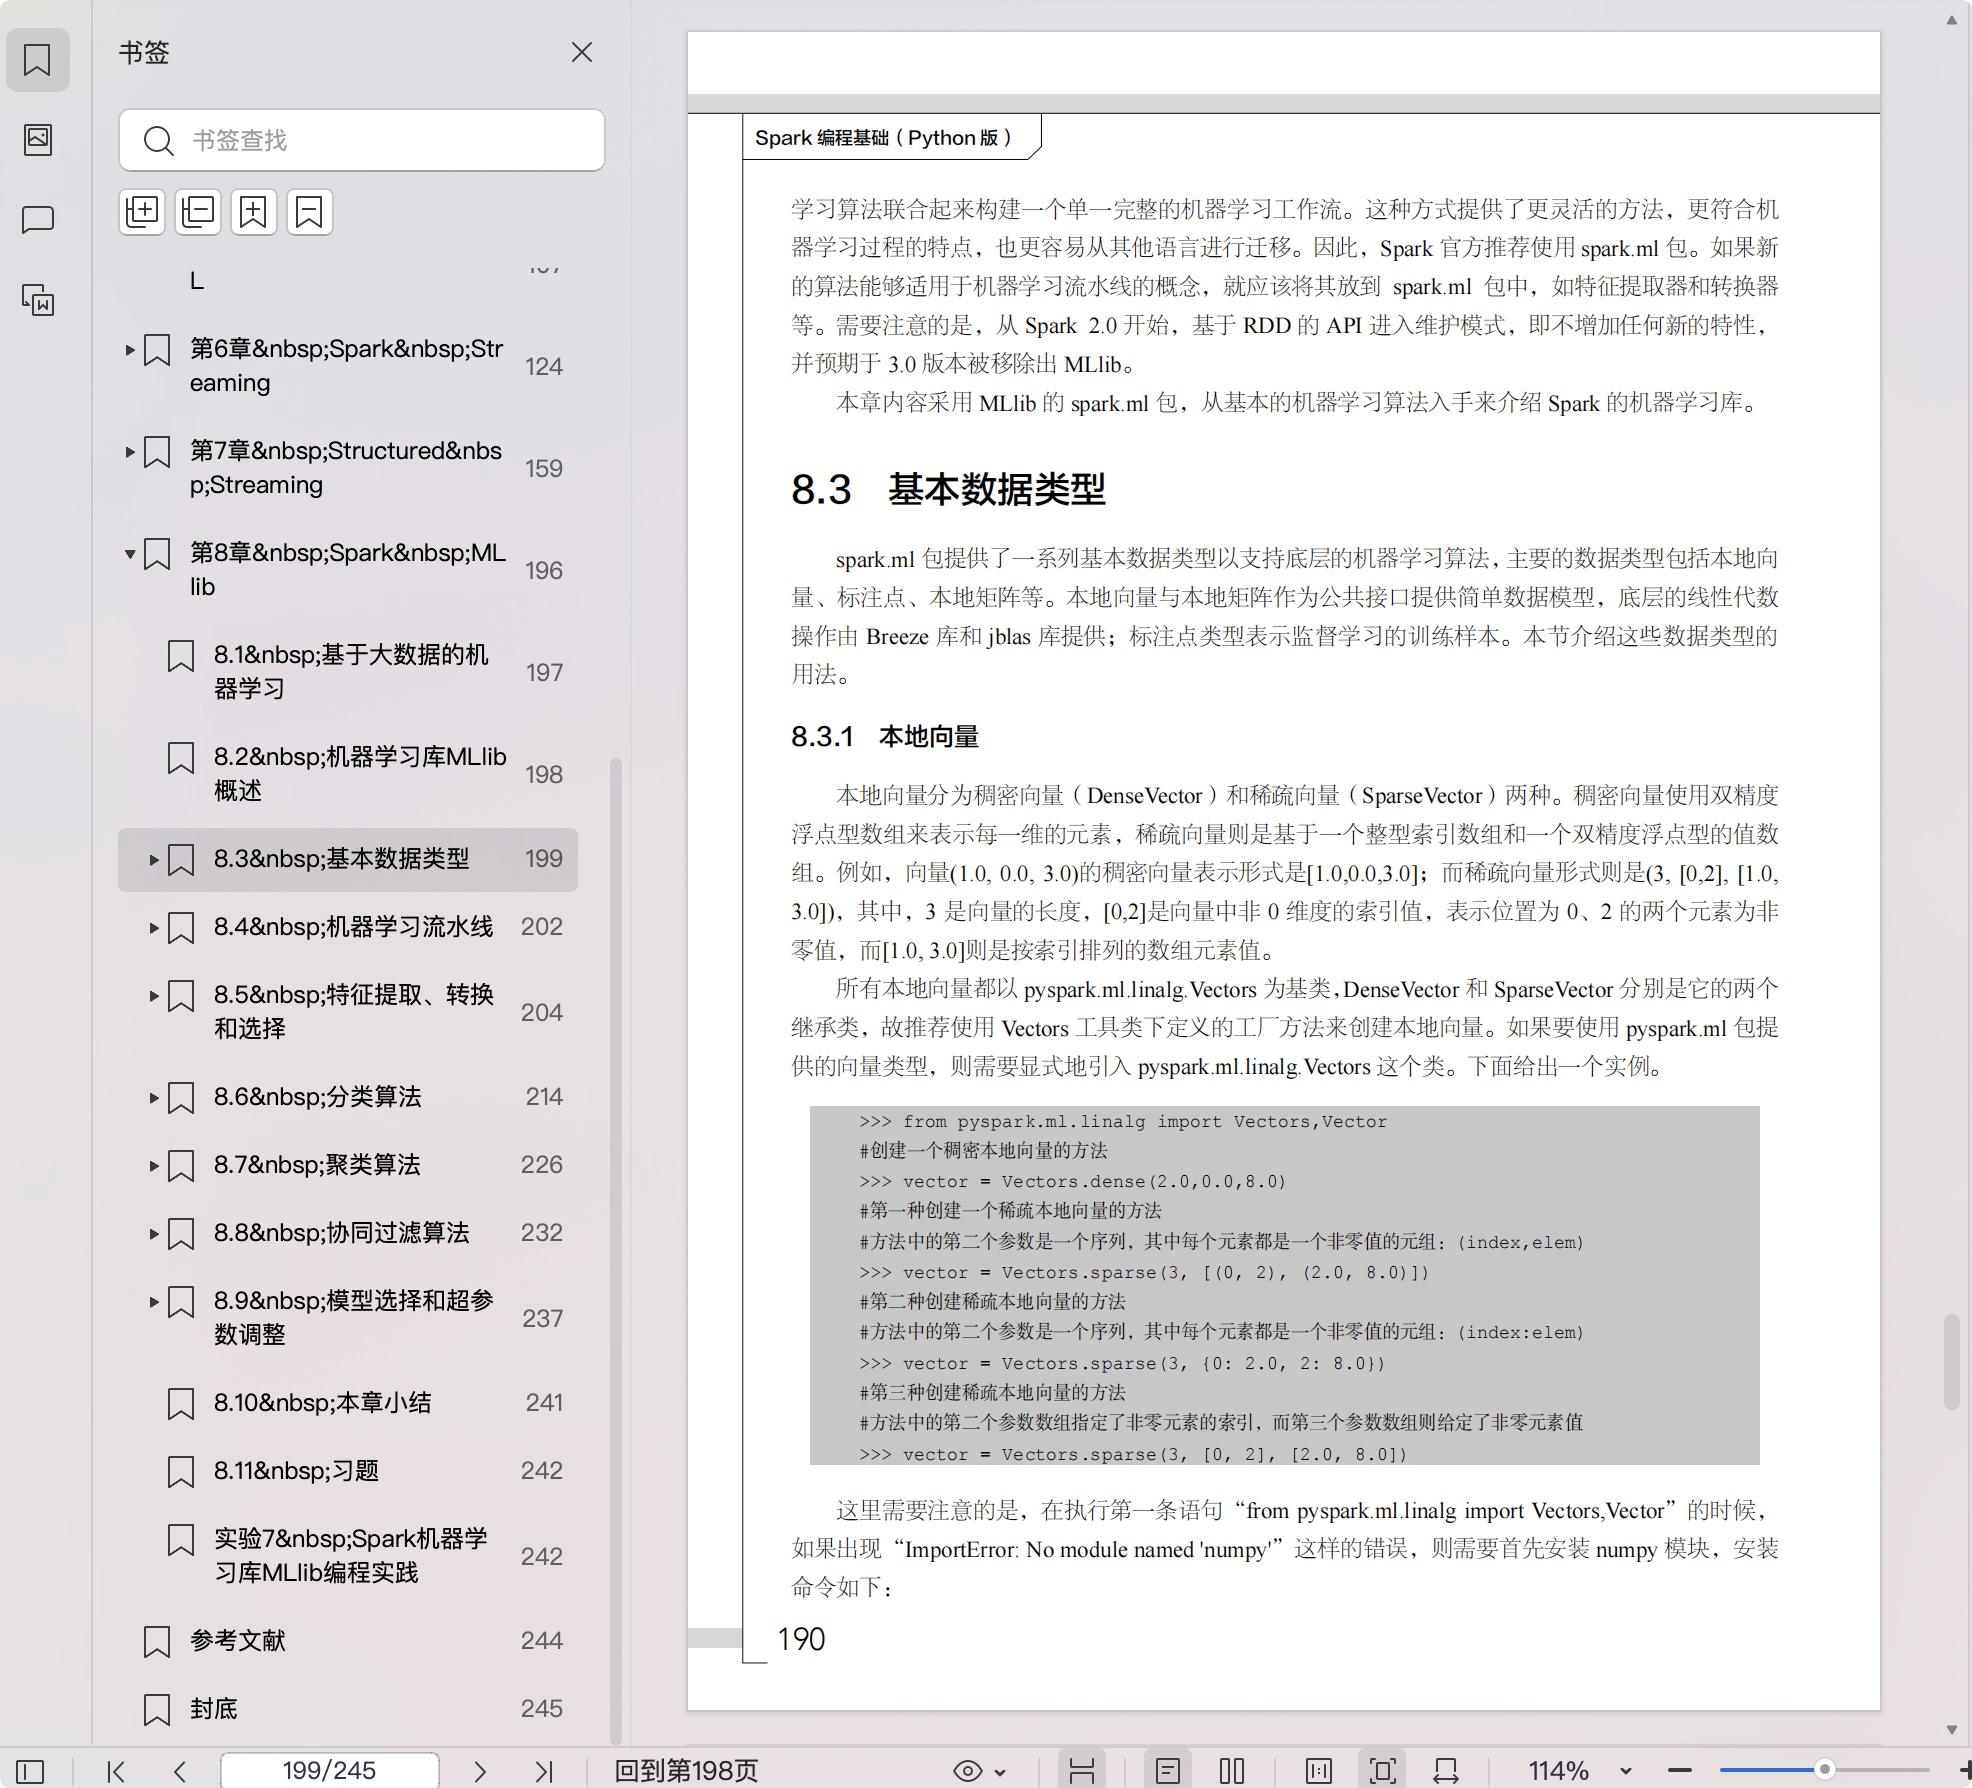Viewport: 1972px width, 1788px height.
Task: Expand the 8.3 基本数据类型 bookmark
Action: 154,860
